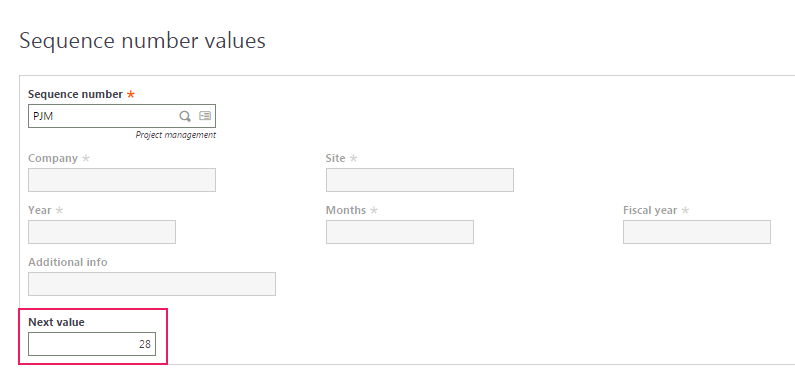Click the Sequence number label
Viewport: 795px width, 375px height.
coord(76,94)
